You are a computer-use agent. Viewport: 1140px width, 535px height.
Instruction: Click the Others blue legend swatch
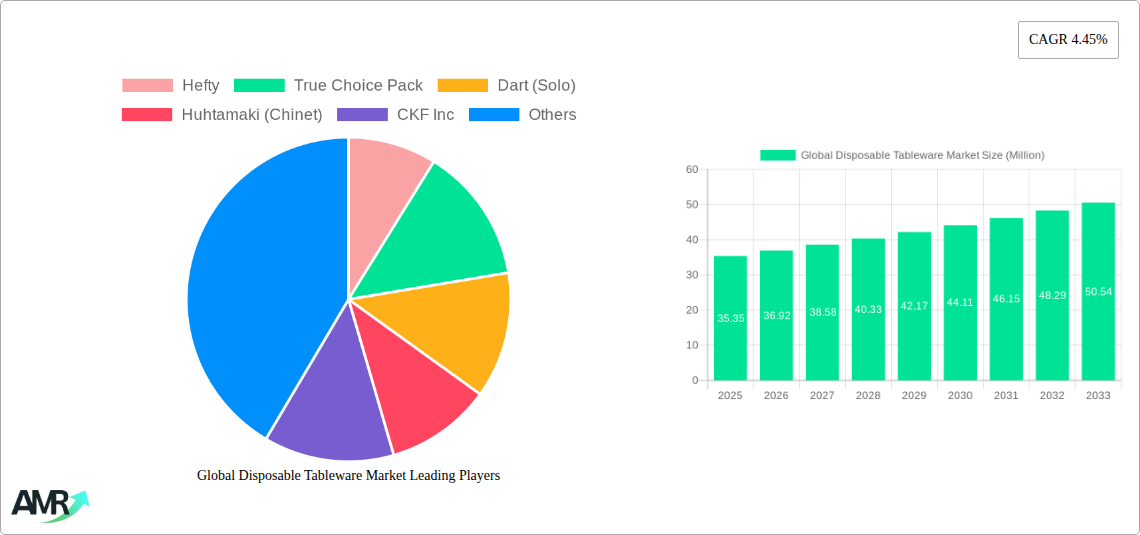[494, 115]
